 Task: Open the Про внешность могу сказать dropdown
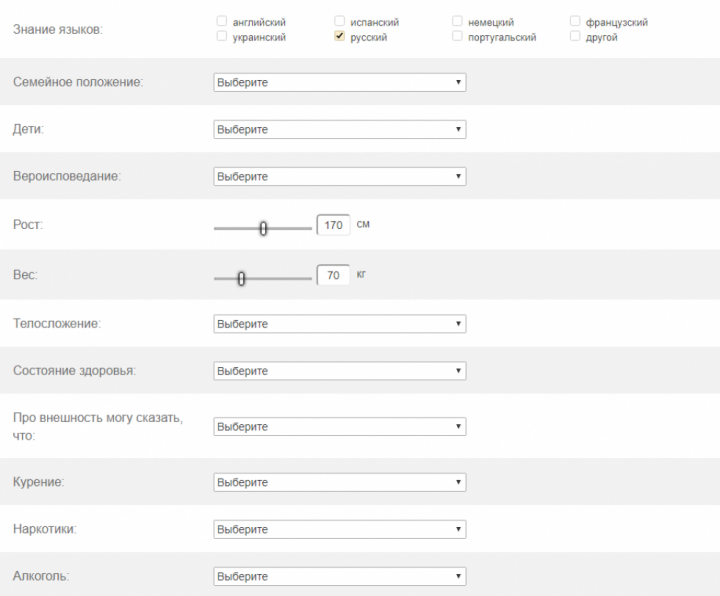(x=340, y=427)
